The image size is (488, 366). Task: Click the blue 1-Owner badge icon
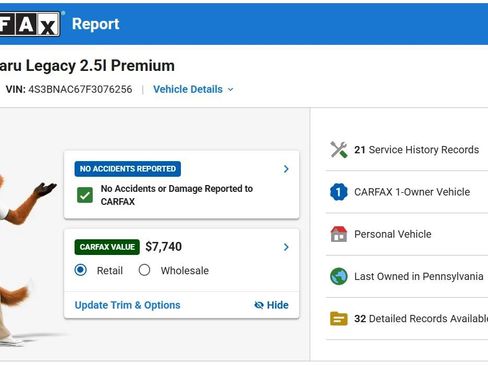pos(339,192)
